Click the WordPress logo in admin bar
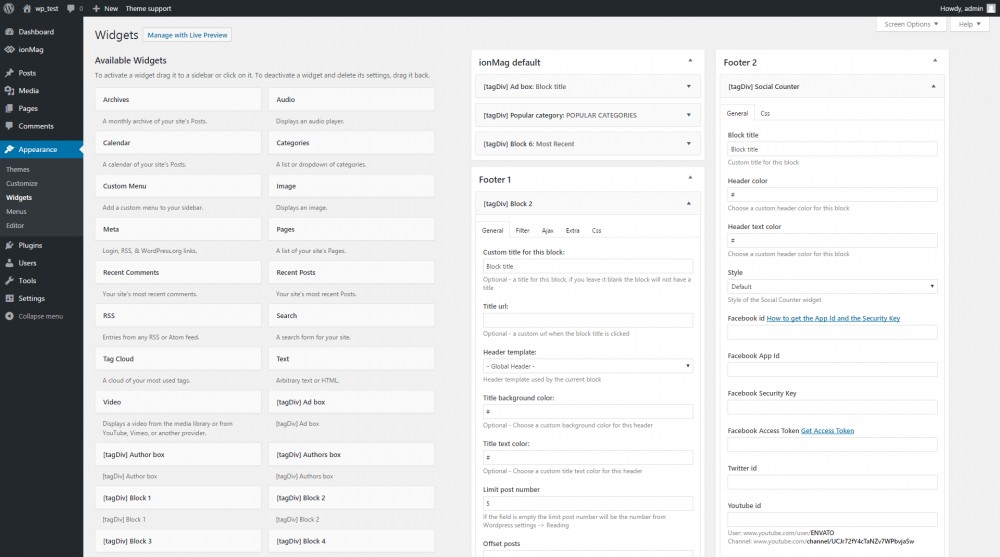The width and height of the screenshot is (1000, 557). coord(9,8)
